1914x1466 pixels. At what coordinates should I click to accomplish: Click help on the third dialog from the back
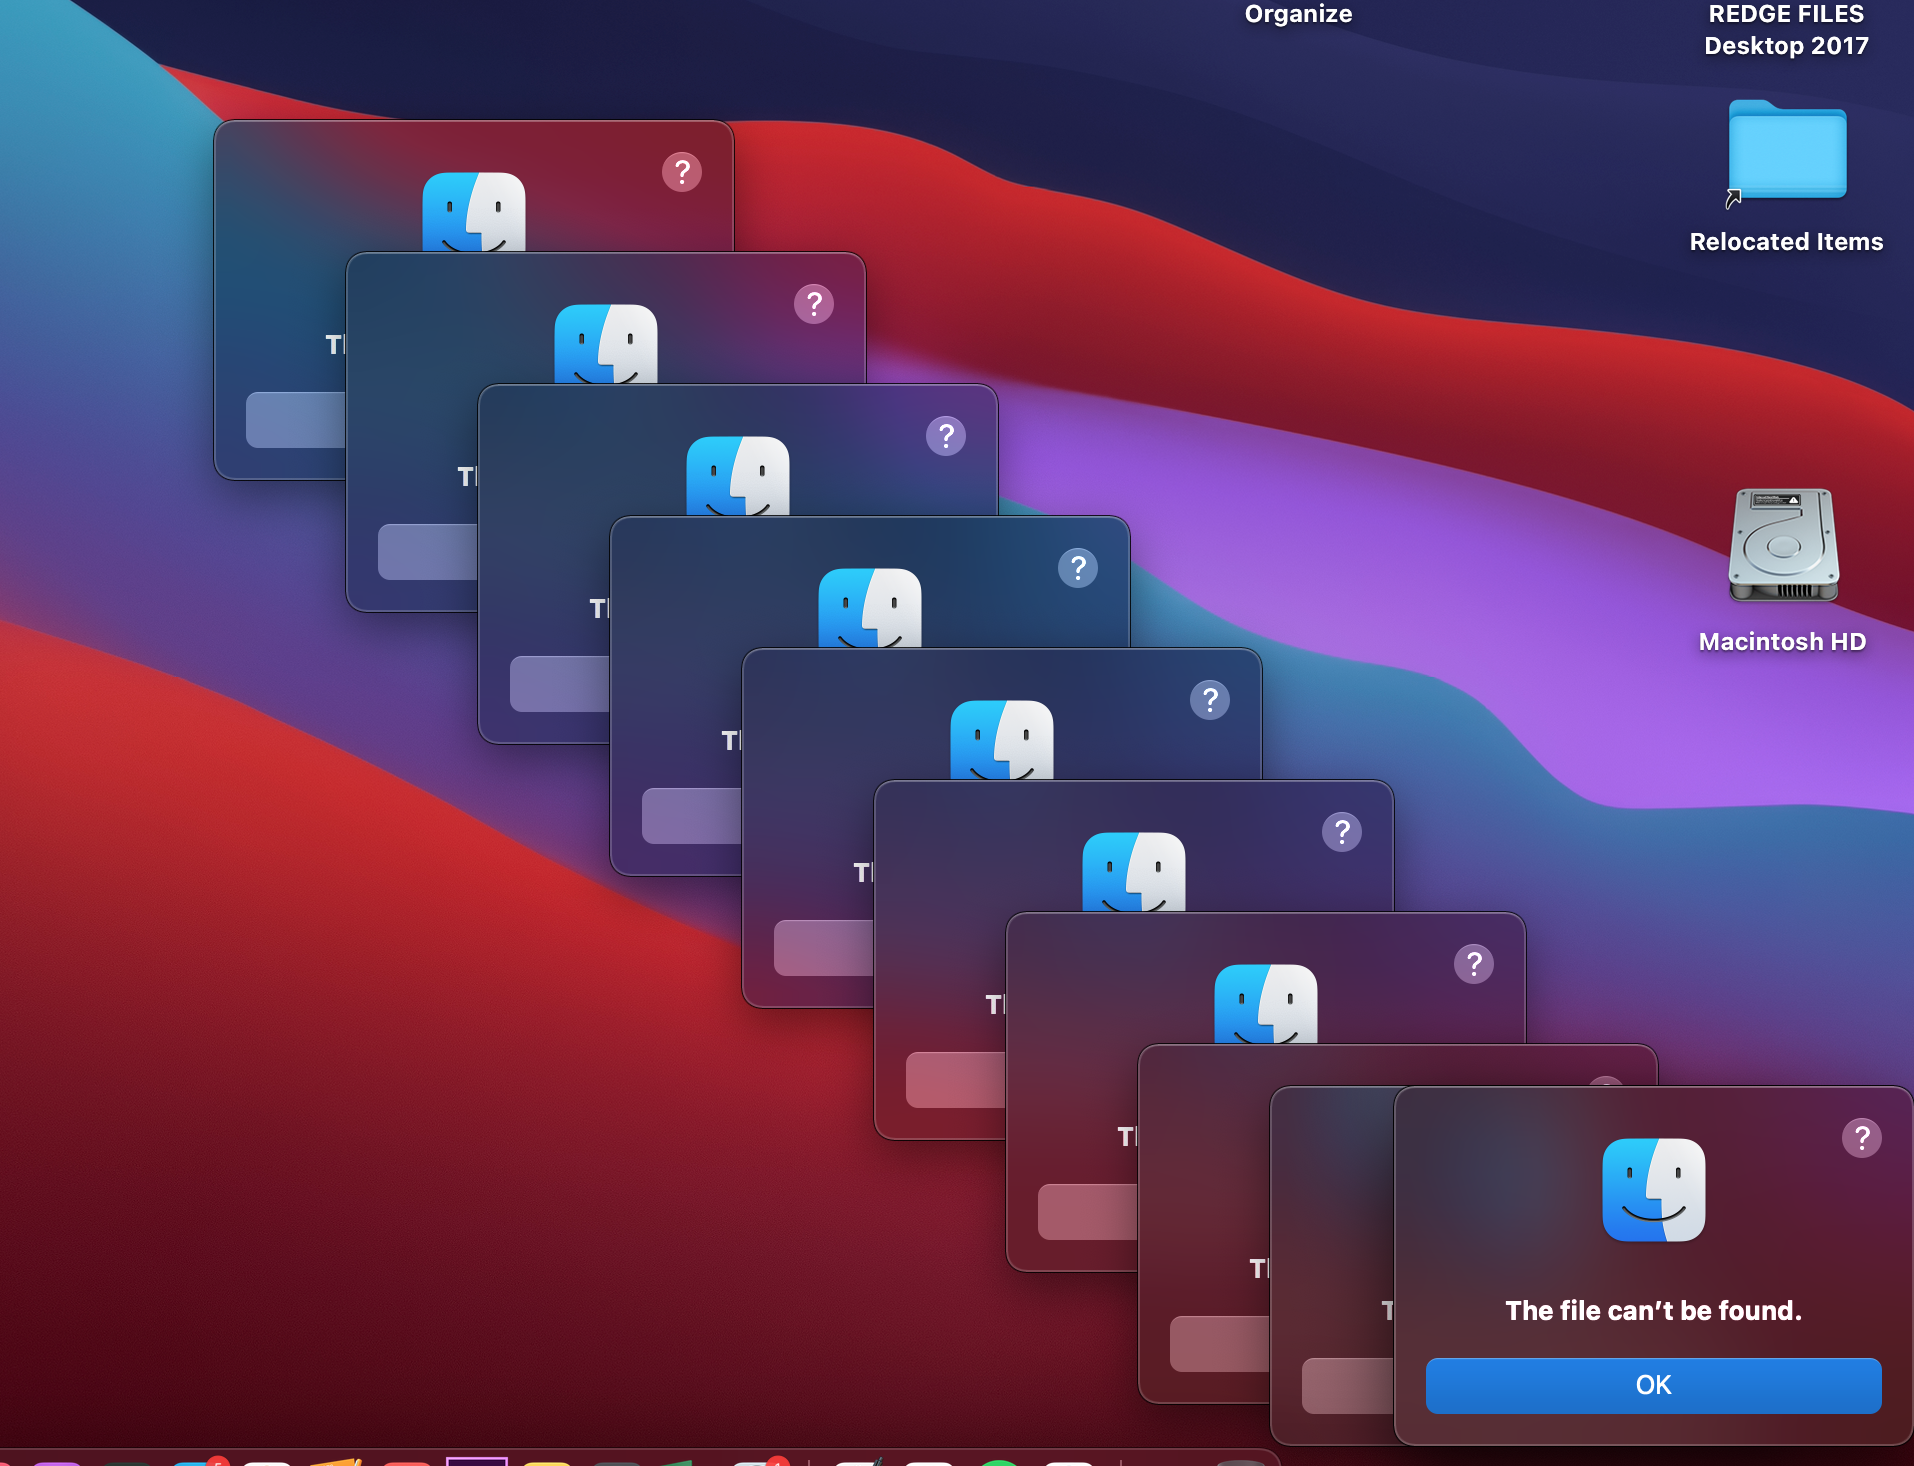coord(946,436)
